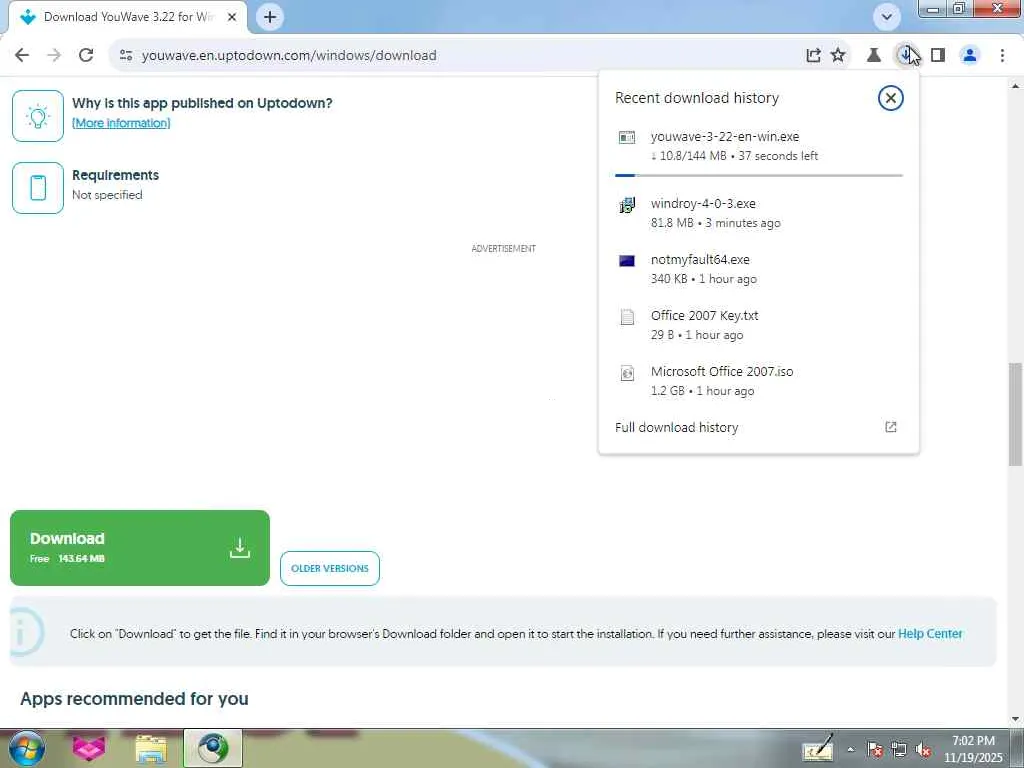The height and width of the screenshot is (768, 1024).
Task: Click the muted volume tray icon
Action: [x=923, y=749]
